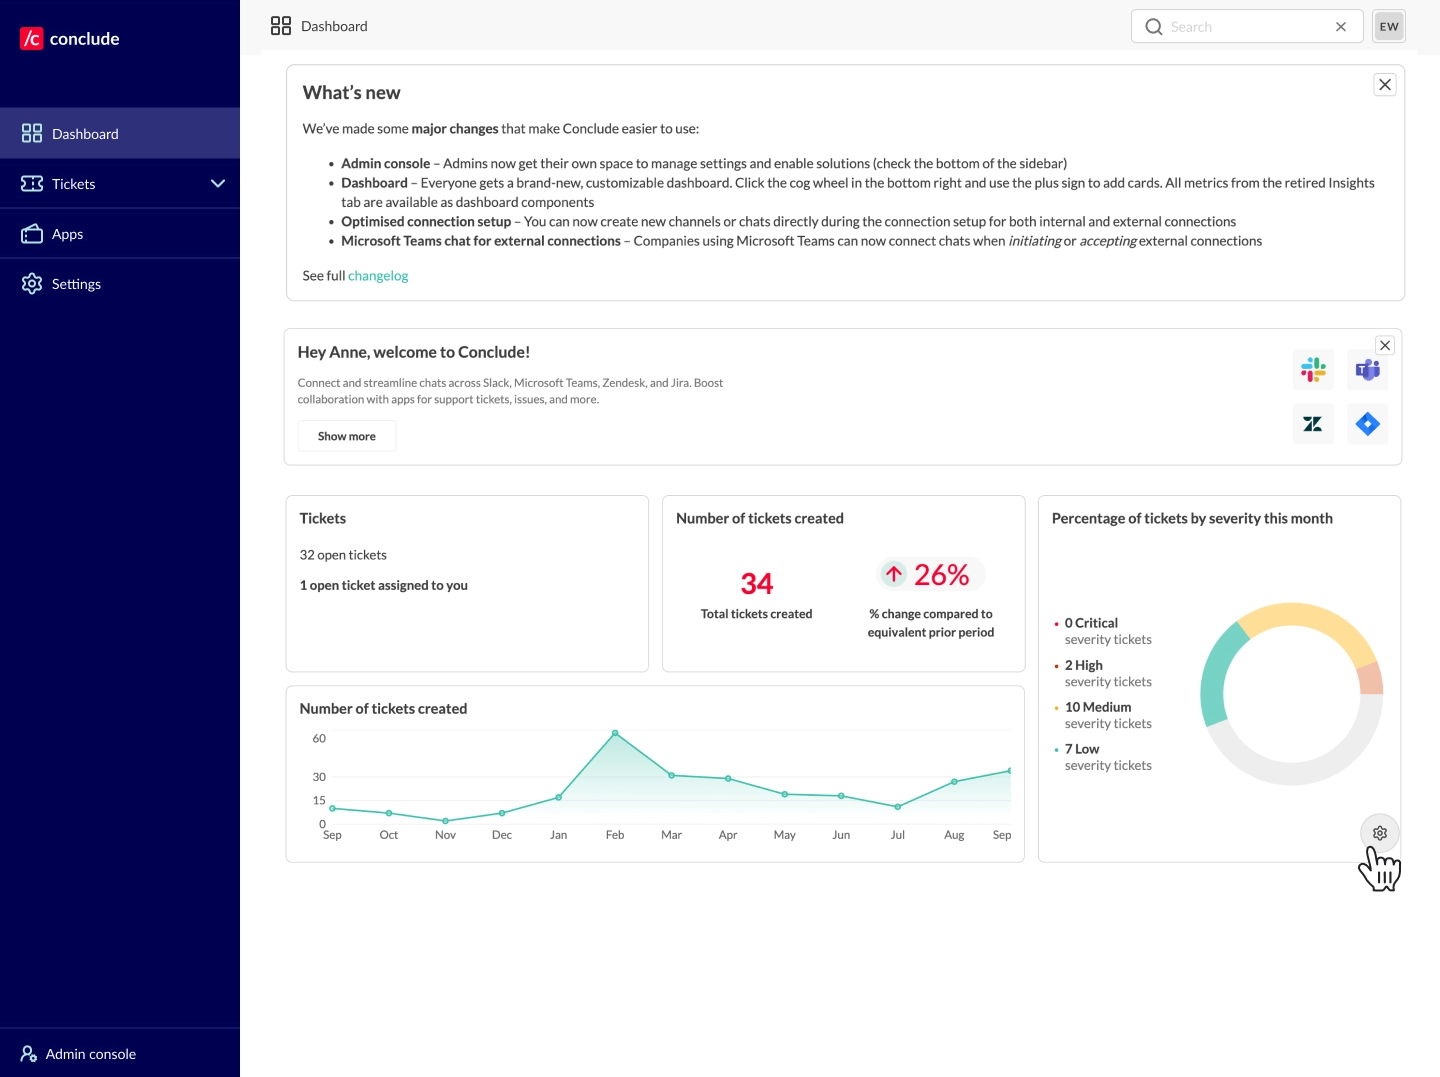Expand the Tickets sidebar chevron

[218, 184]
